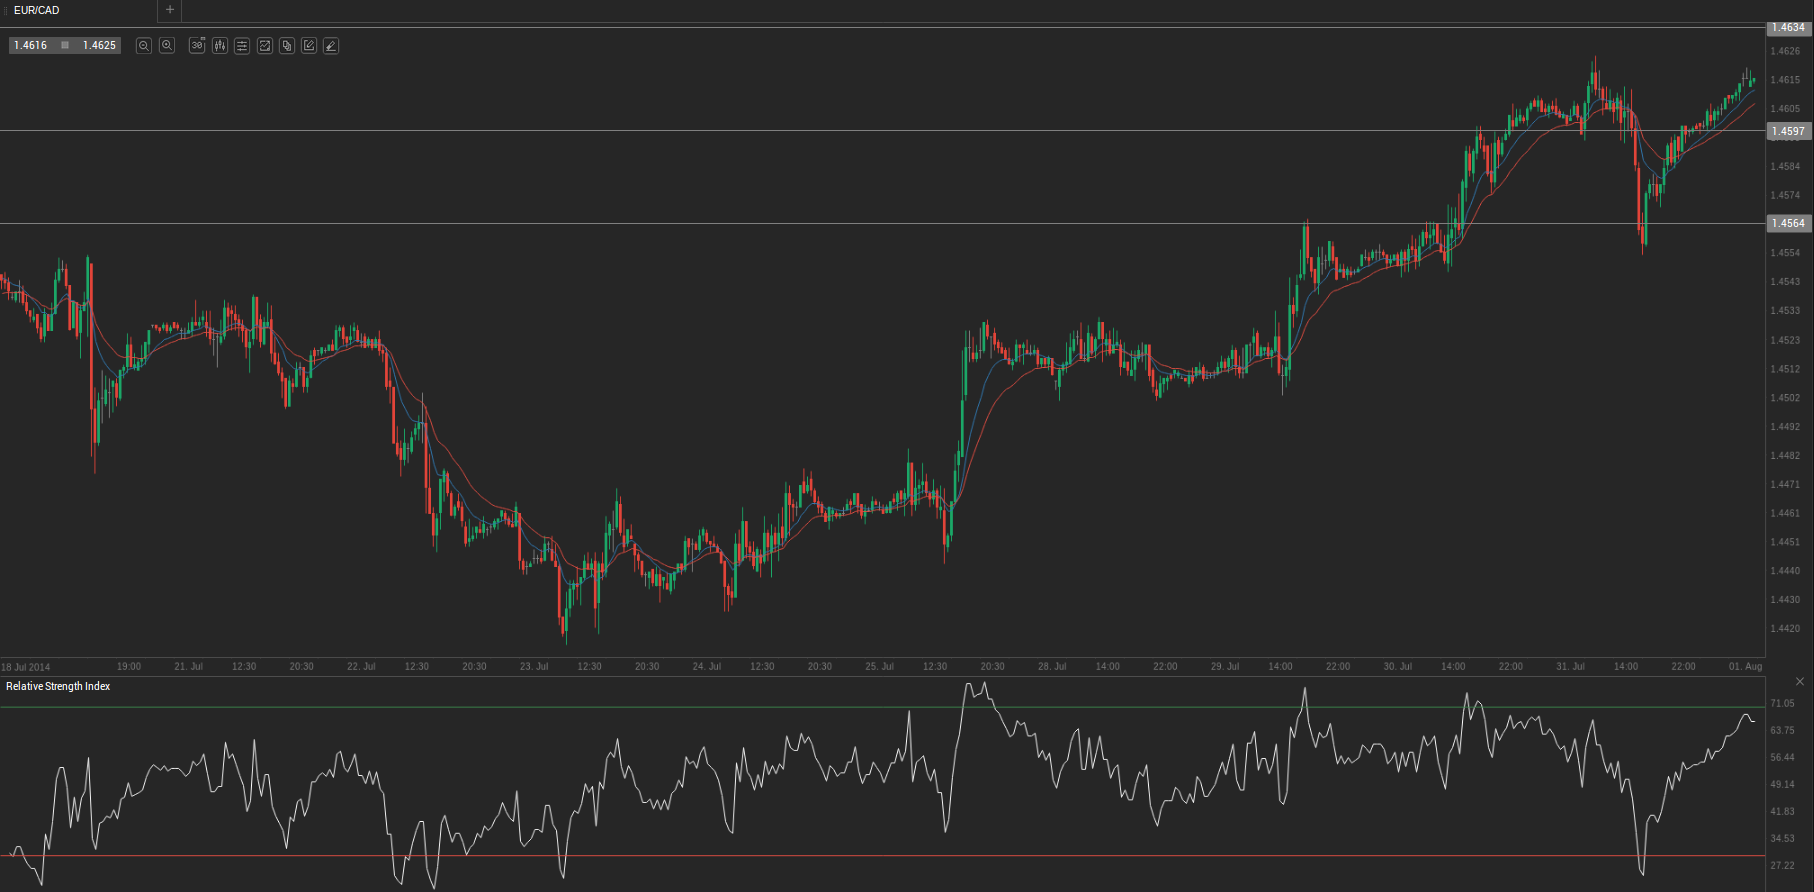Image resolution: width=1814 pixels, height=892 pixels.
Task: Click the '23. Jul' date label
Action: (x=534, y=667)
